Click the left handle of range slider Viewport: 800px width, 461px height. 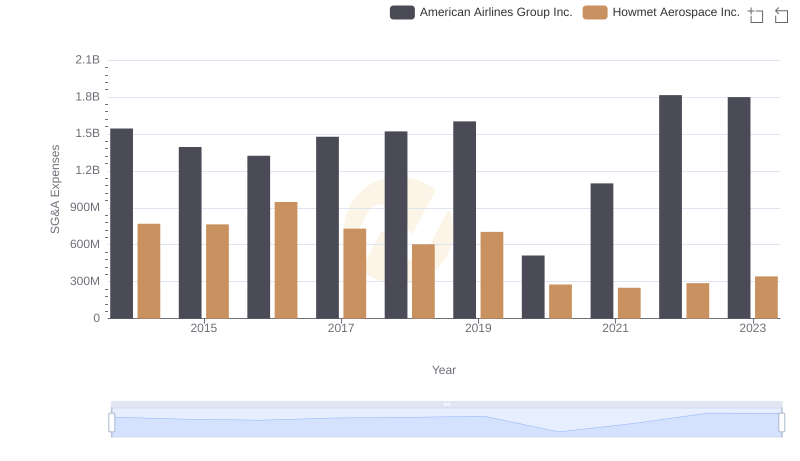pyautogui.click(x=112, y=423)
